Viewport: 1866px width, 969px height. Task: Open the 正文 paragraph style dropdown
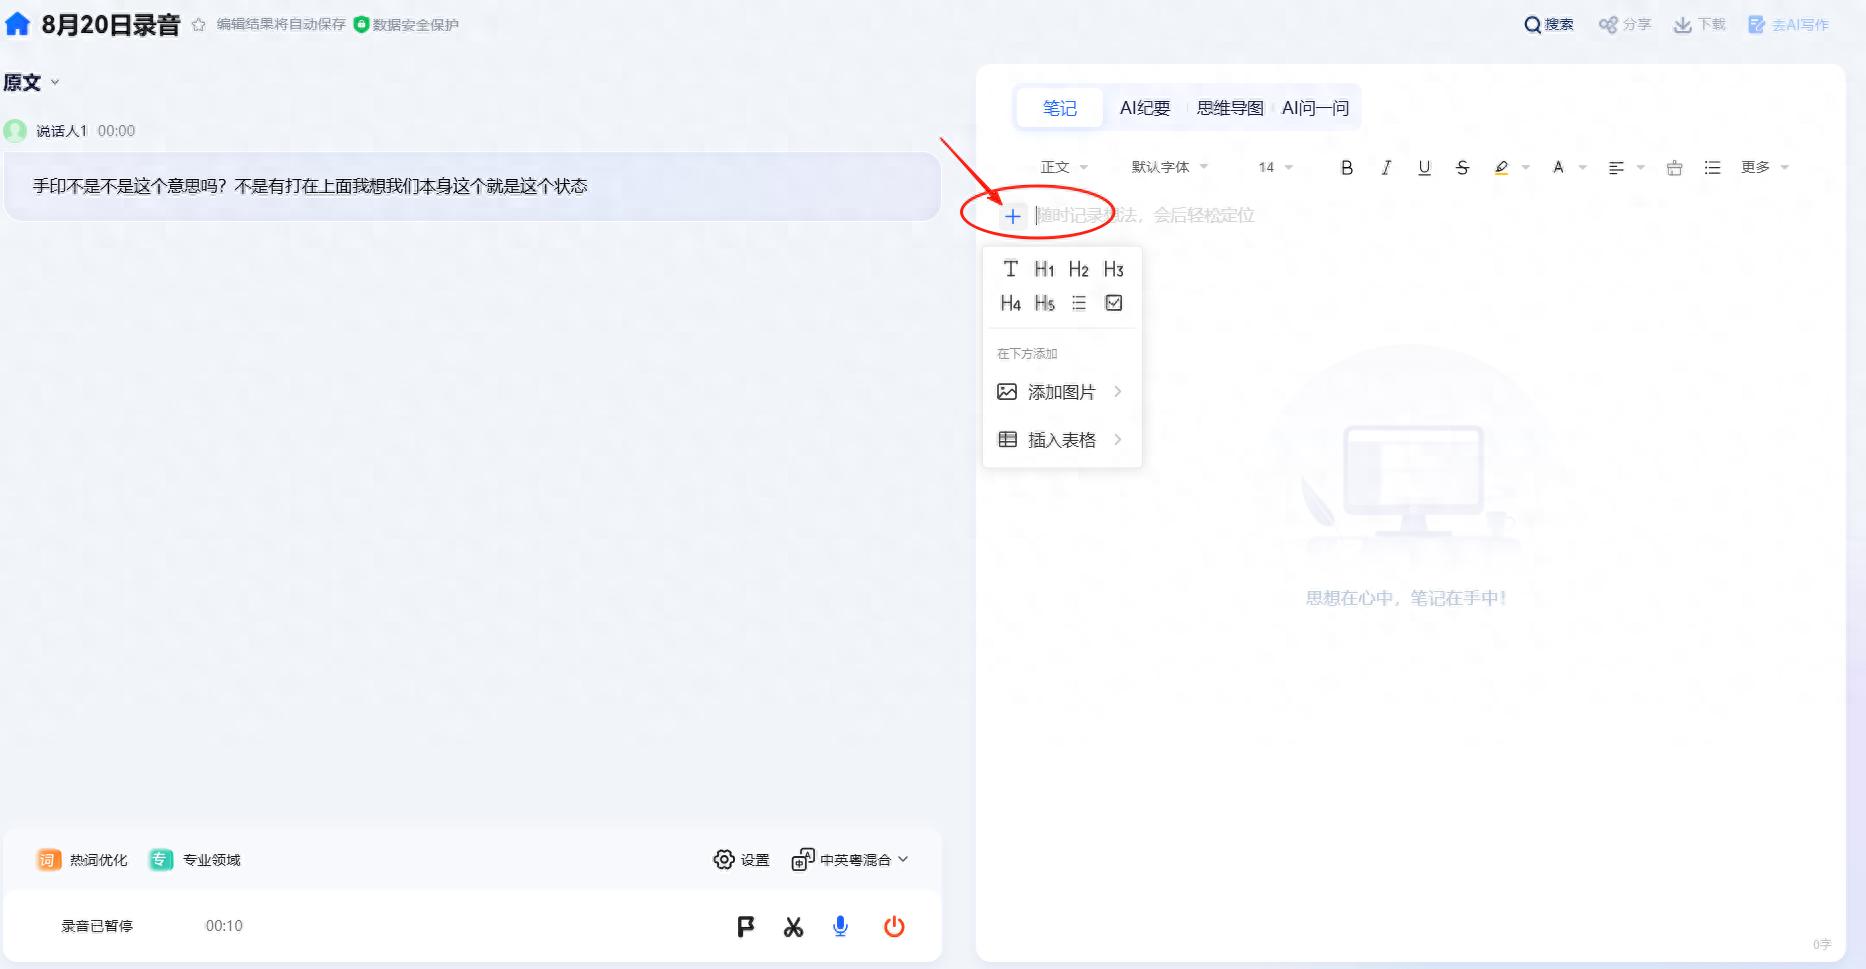coord(1064,167)
